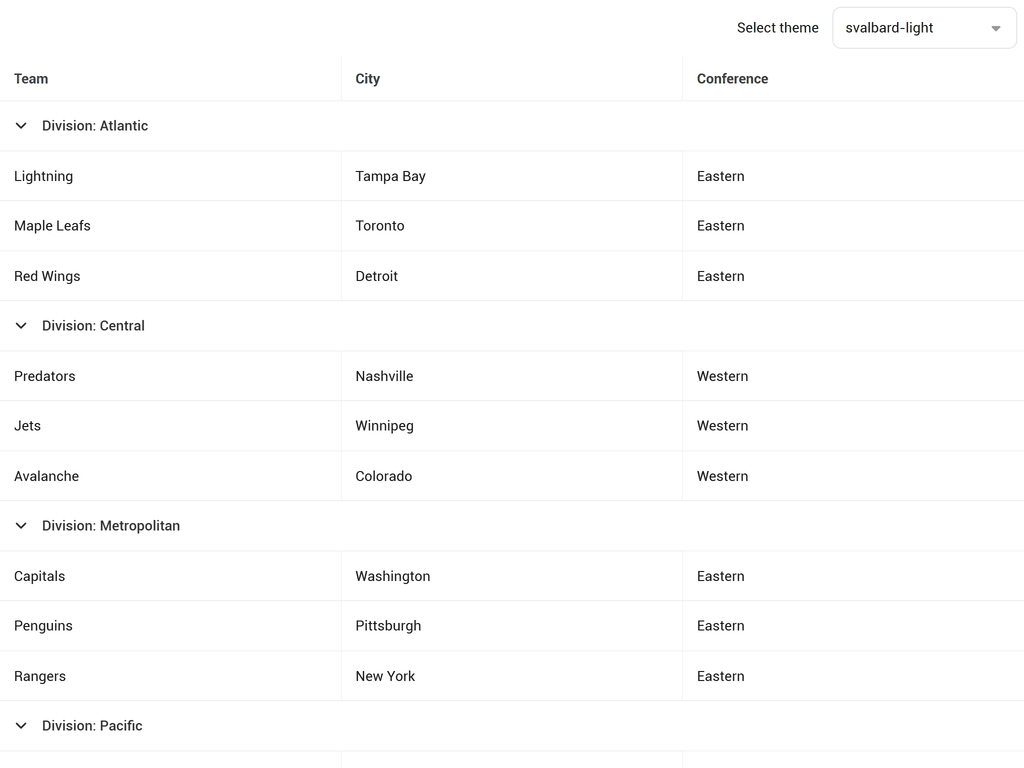Sort by the Conference column header
Viewport: 1024px width, 768px height.
(x=732, y=79)
